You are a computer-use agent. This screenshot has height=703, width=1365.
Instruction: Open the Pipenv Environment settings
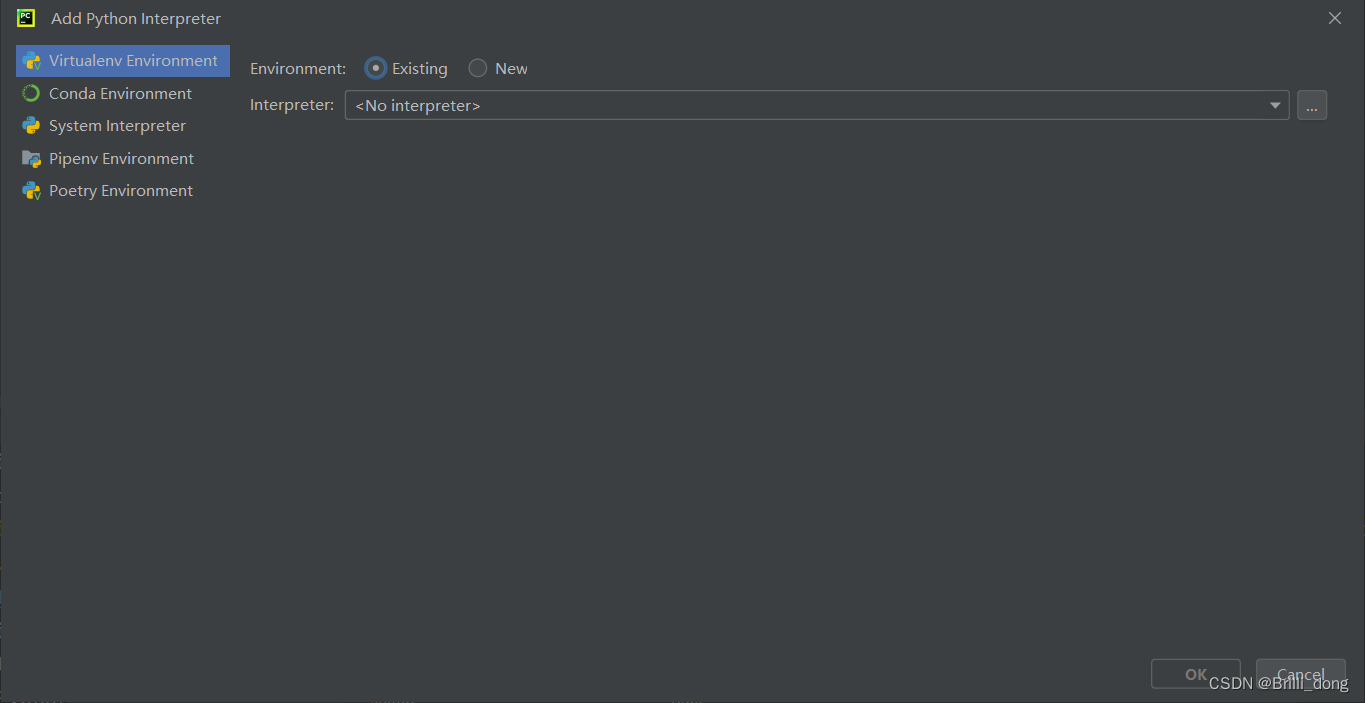[123, 158]
